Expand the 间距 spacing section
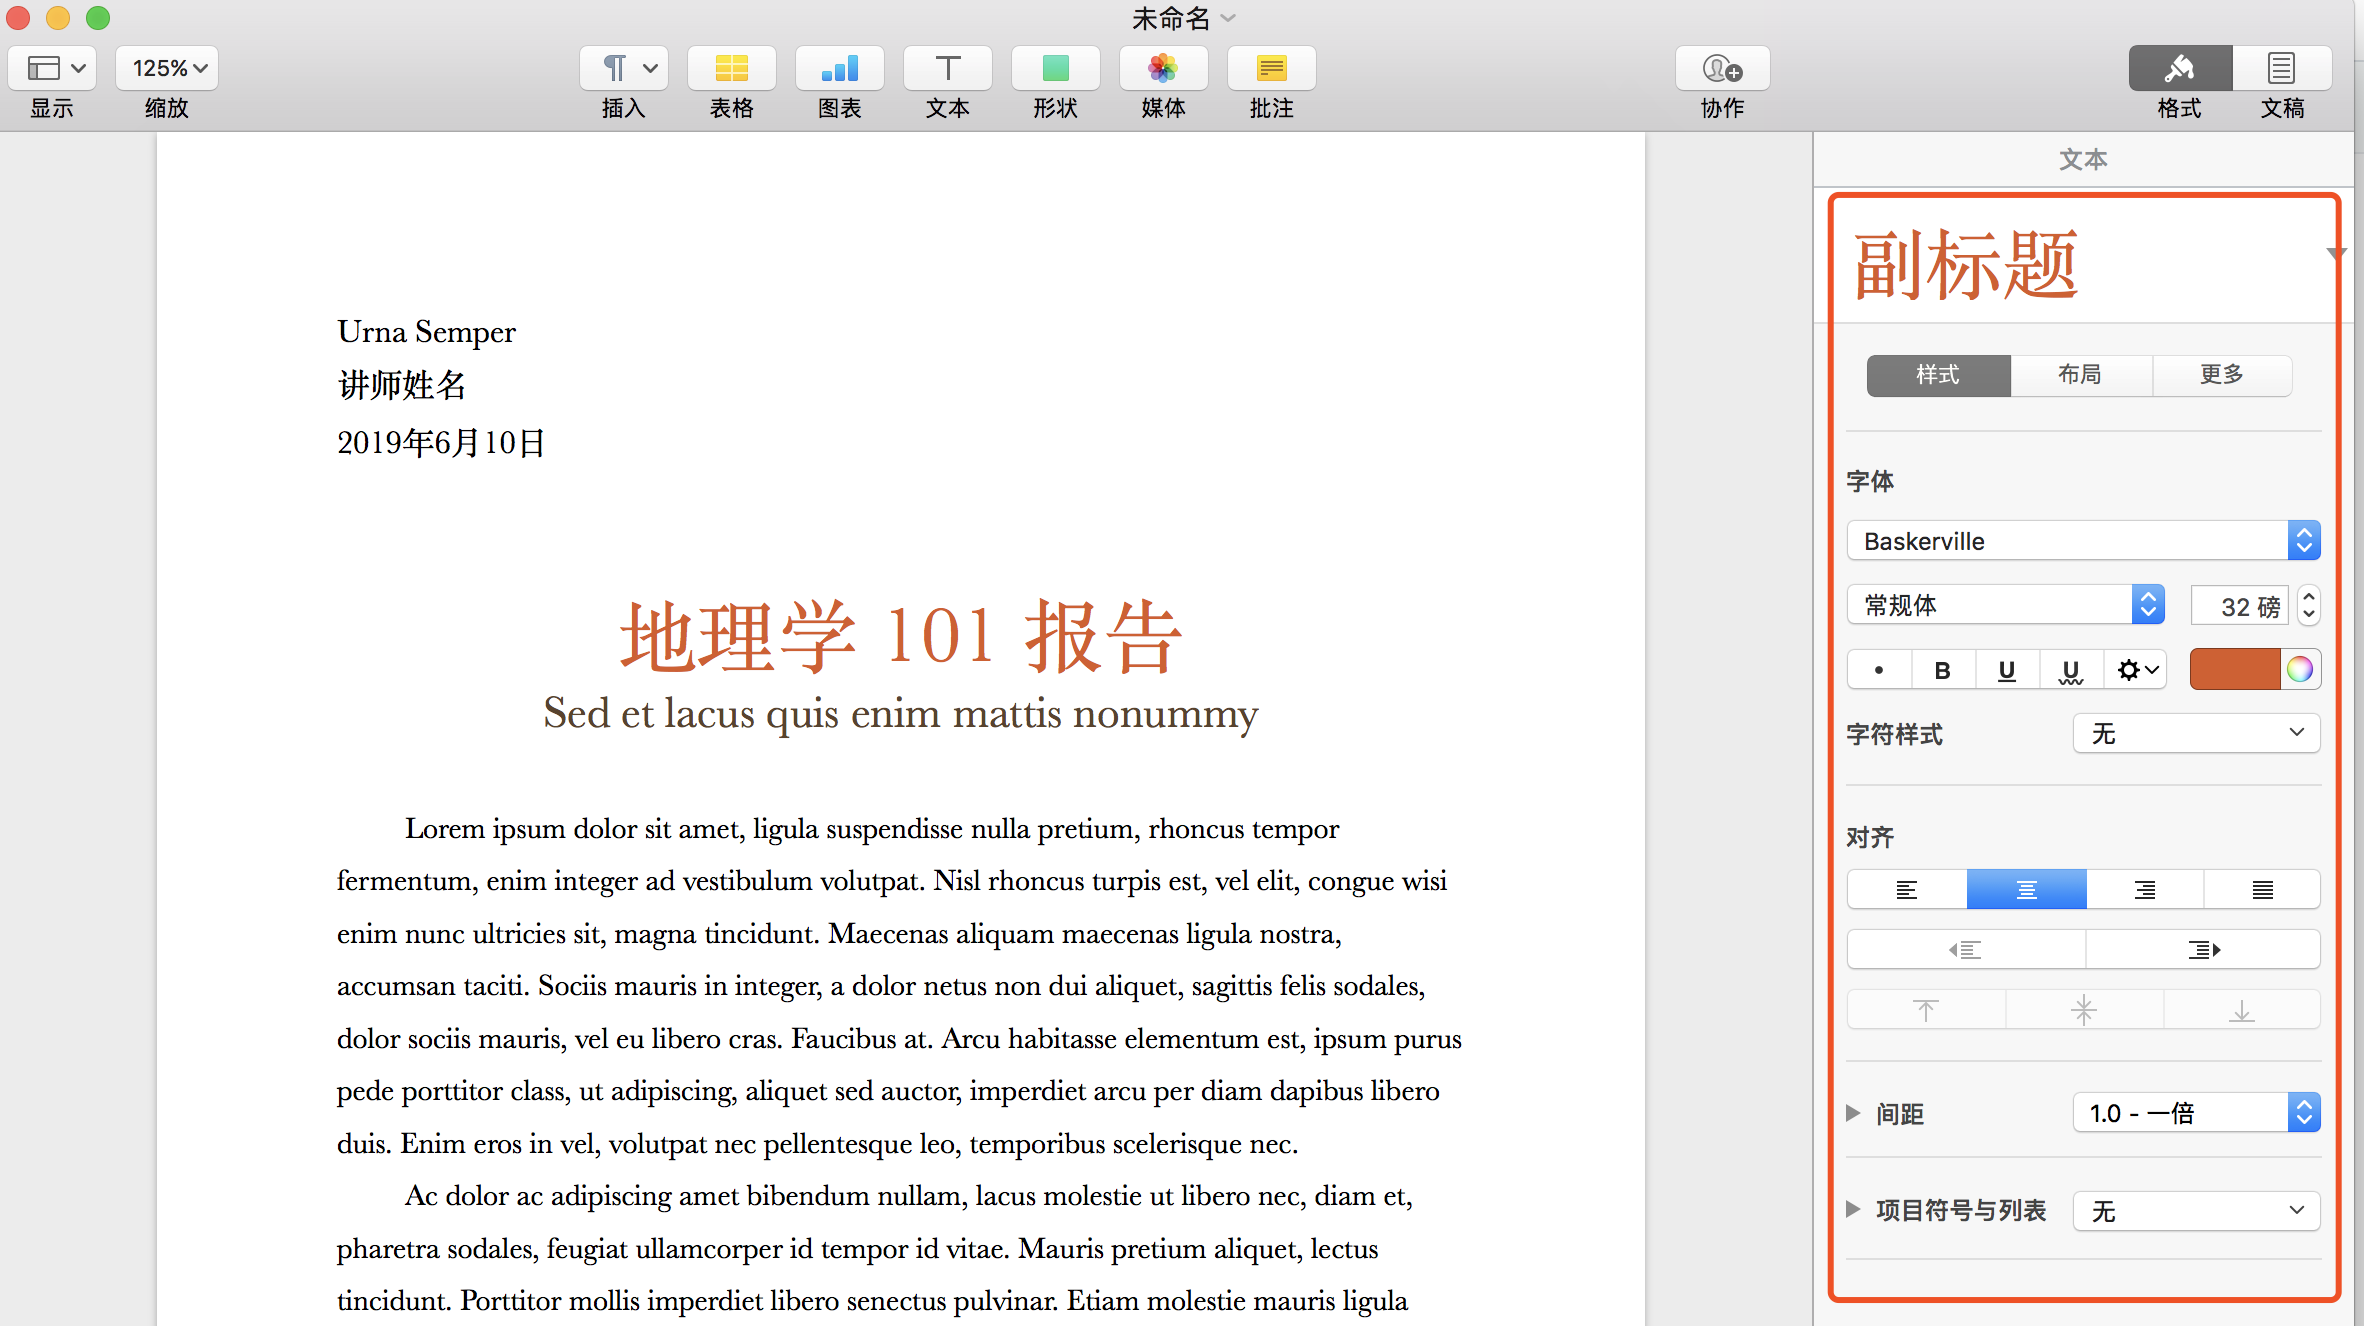 pos(1853,1113)
